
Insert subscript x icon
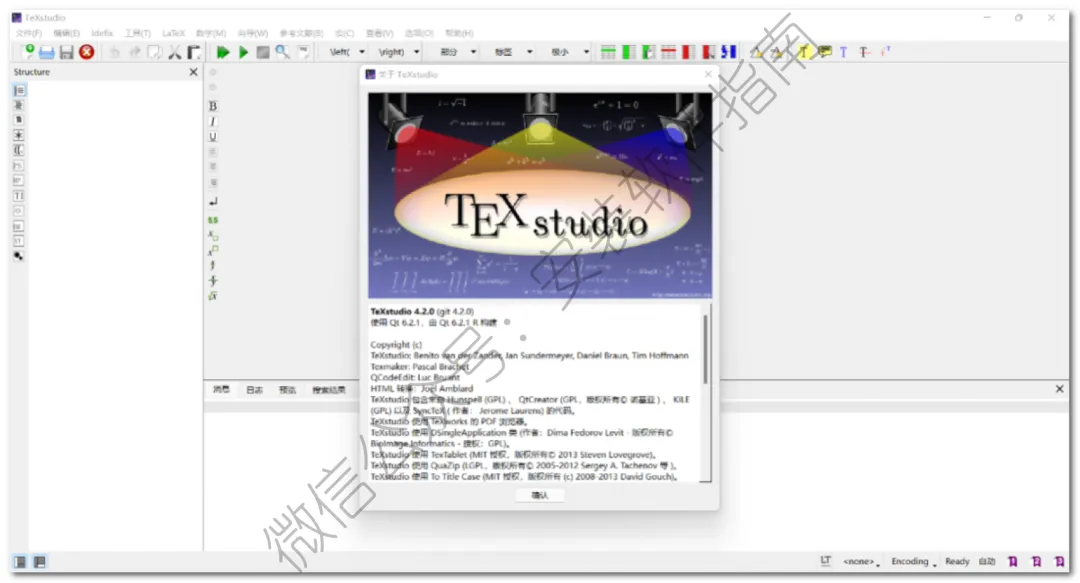click(x=213, y=235)
